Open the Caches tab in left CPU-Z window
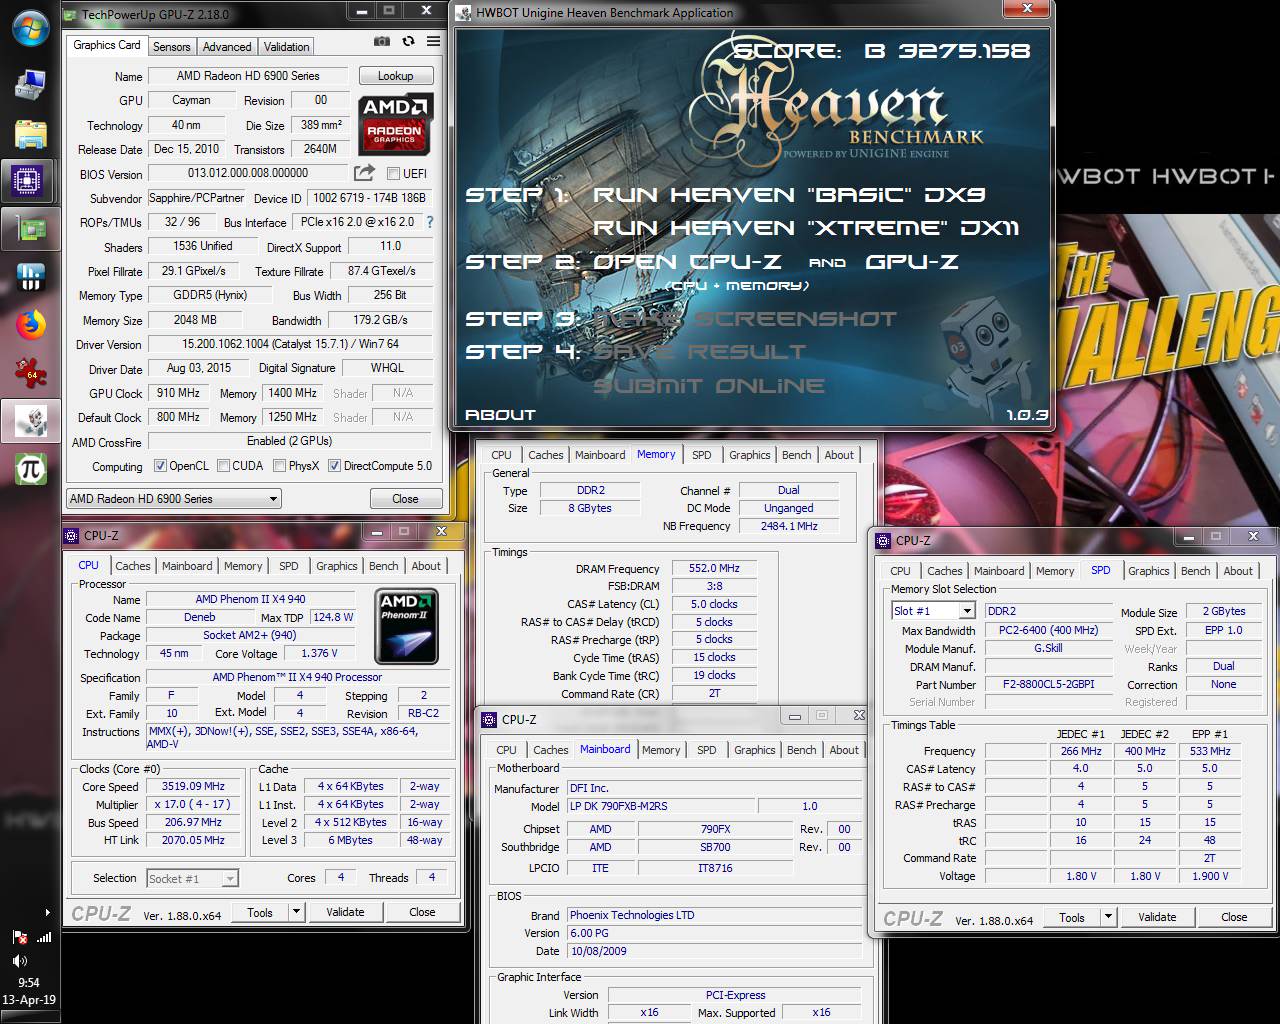This screenshot has width=1280, height=1024. pos(132,566)
